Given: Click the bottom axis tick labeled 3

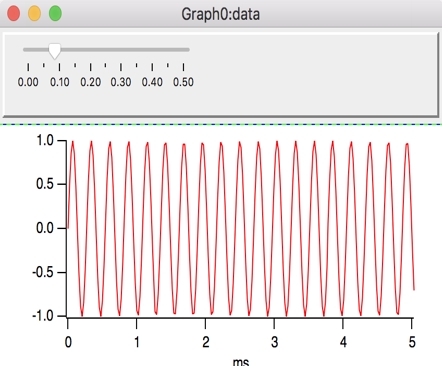Looking at the screenshot, I should 274,342.
